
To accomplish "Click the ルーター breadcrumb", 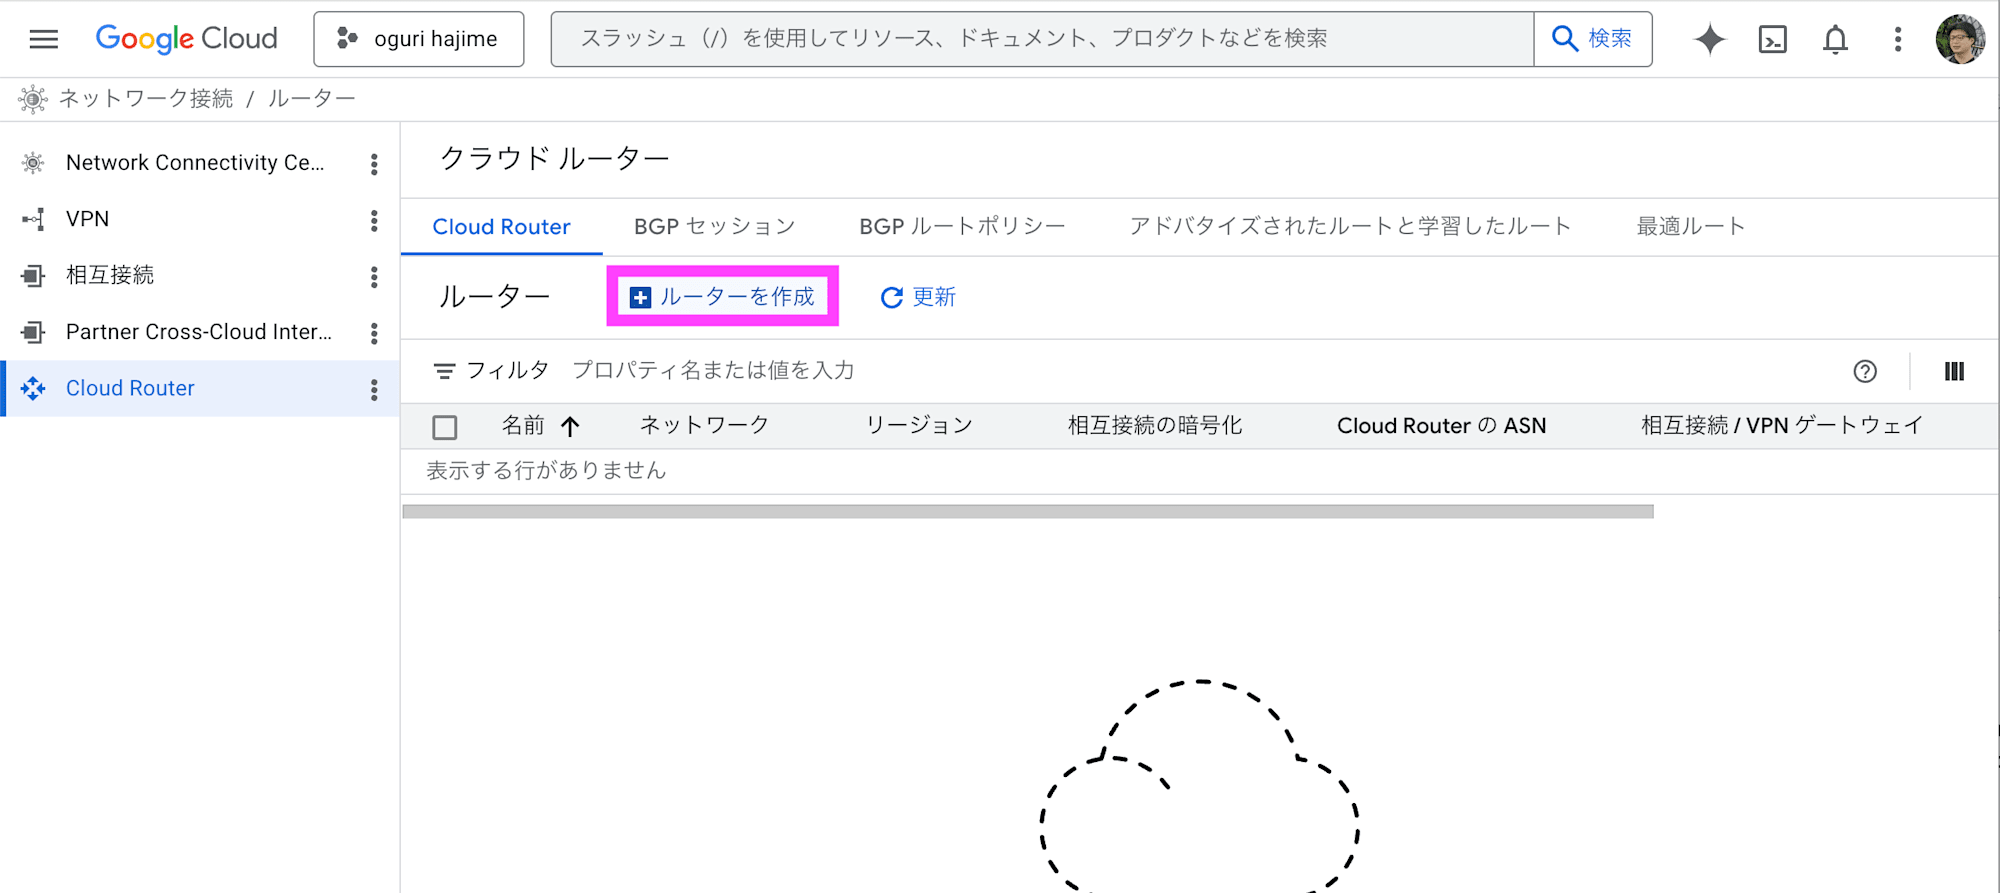I will pos(311,99).
